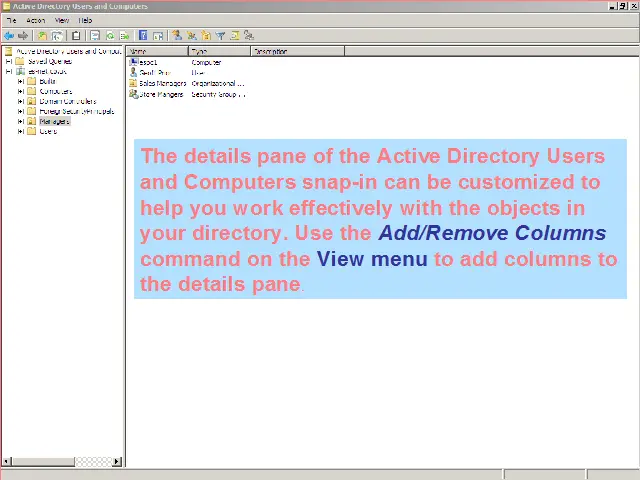Select the ForeignSecurityPrincipals tree item

[77, 111]
